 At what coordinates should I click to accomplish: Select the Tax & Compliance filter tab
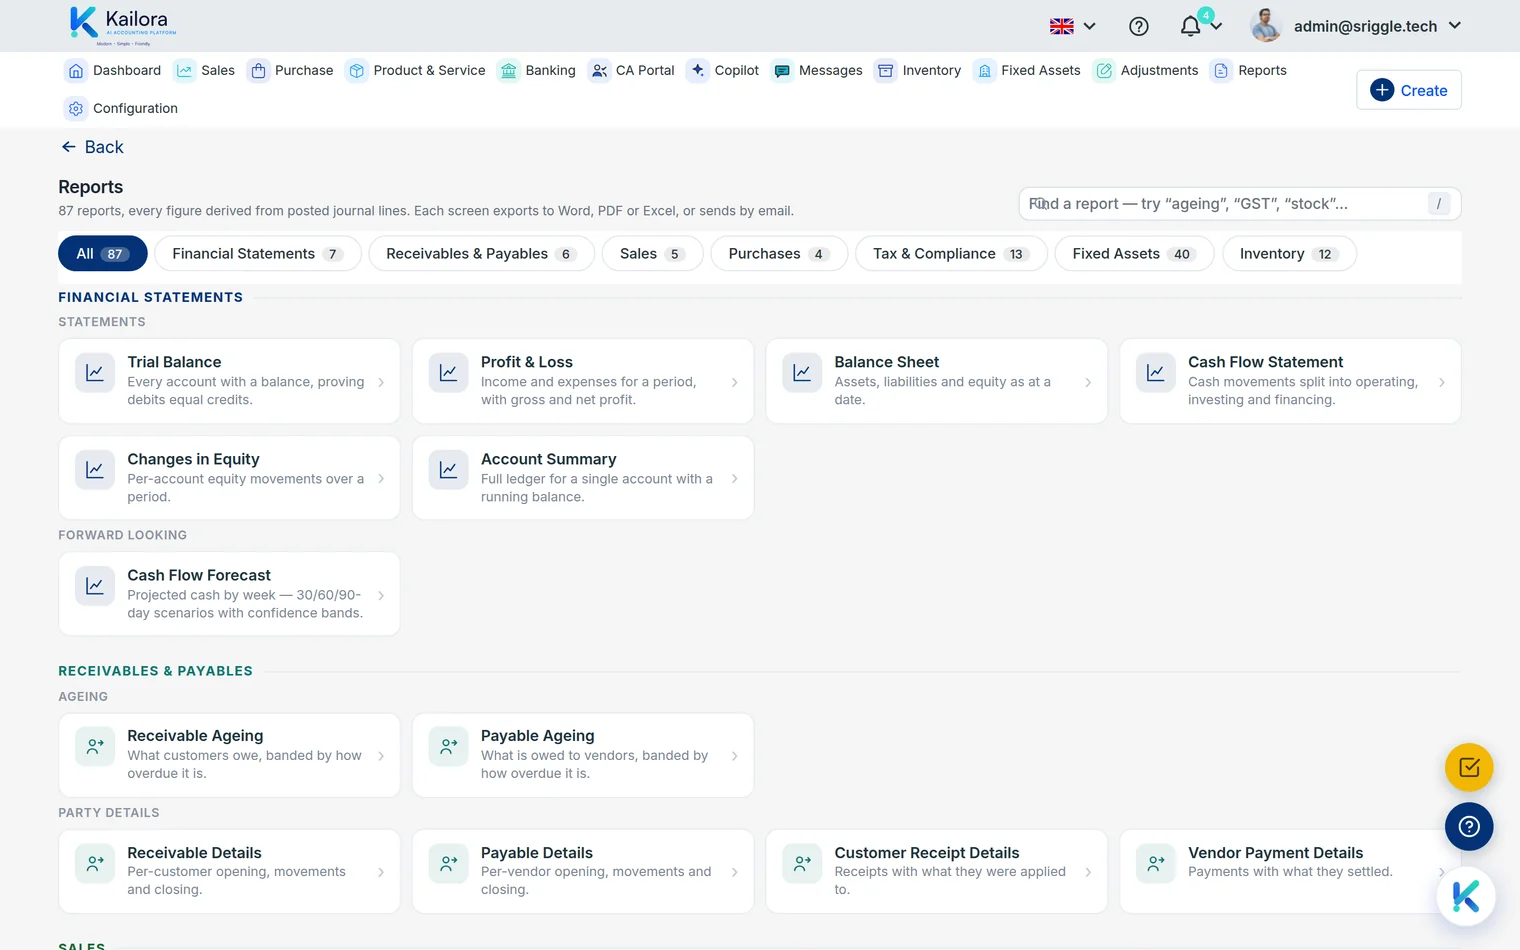pos(951,254)
